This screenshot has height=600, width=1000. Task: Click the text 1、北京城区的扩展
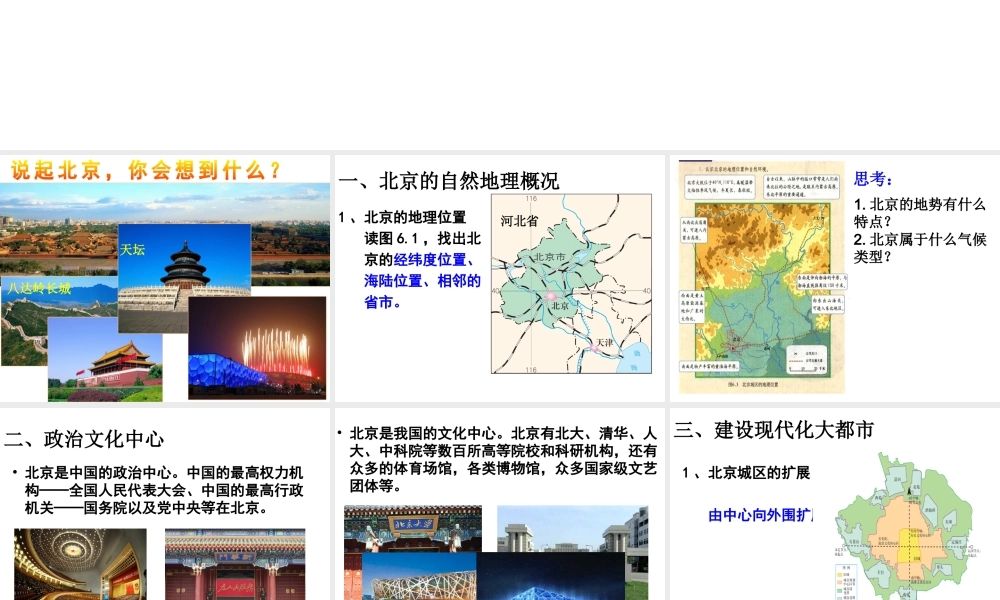(746, 472)
